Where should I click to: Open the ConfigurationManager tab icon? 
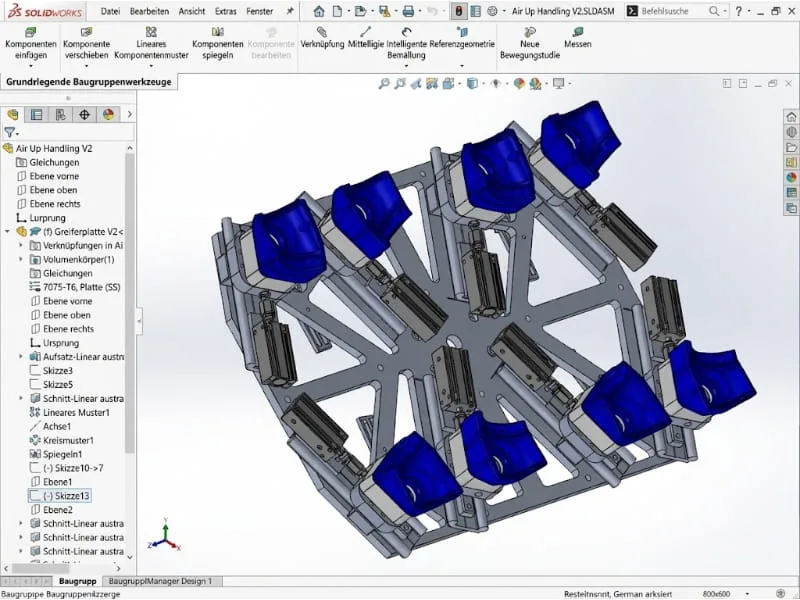(x=60, y=114)
